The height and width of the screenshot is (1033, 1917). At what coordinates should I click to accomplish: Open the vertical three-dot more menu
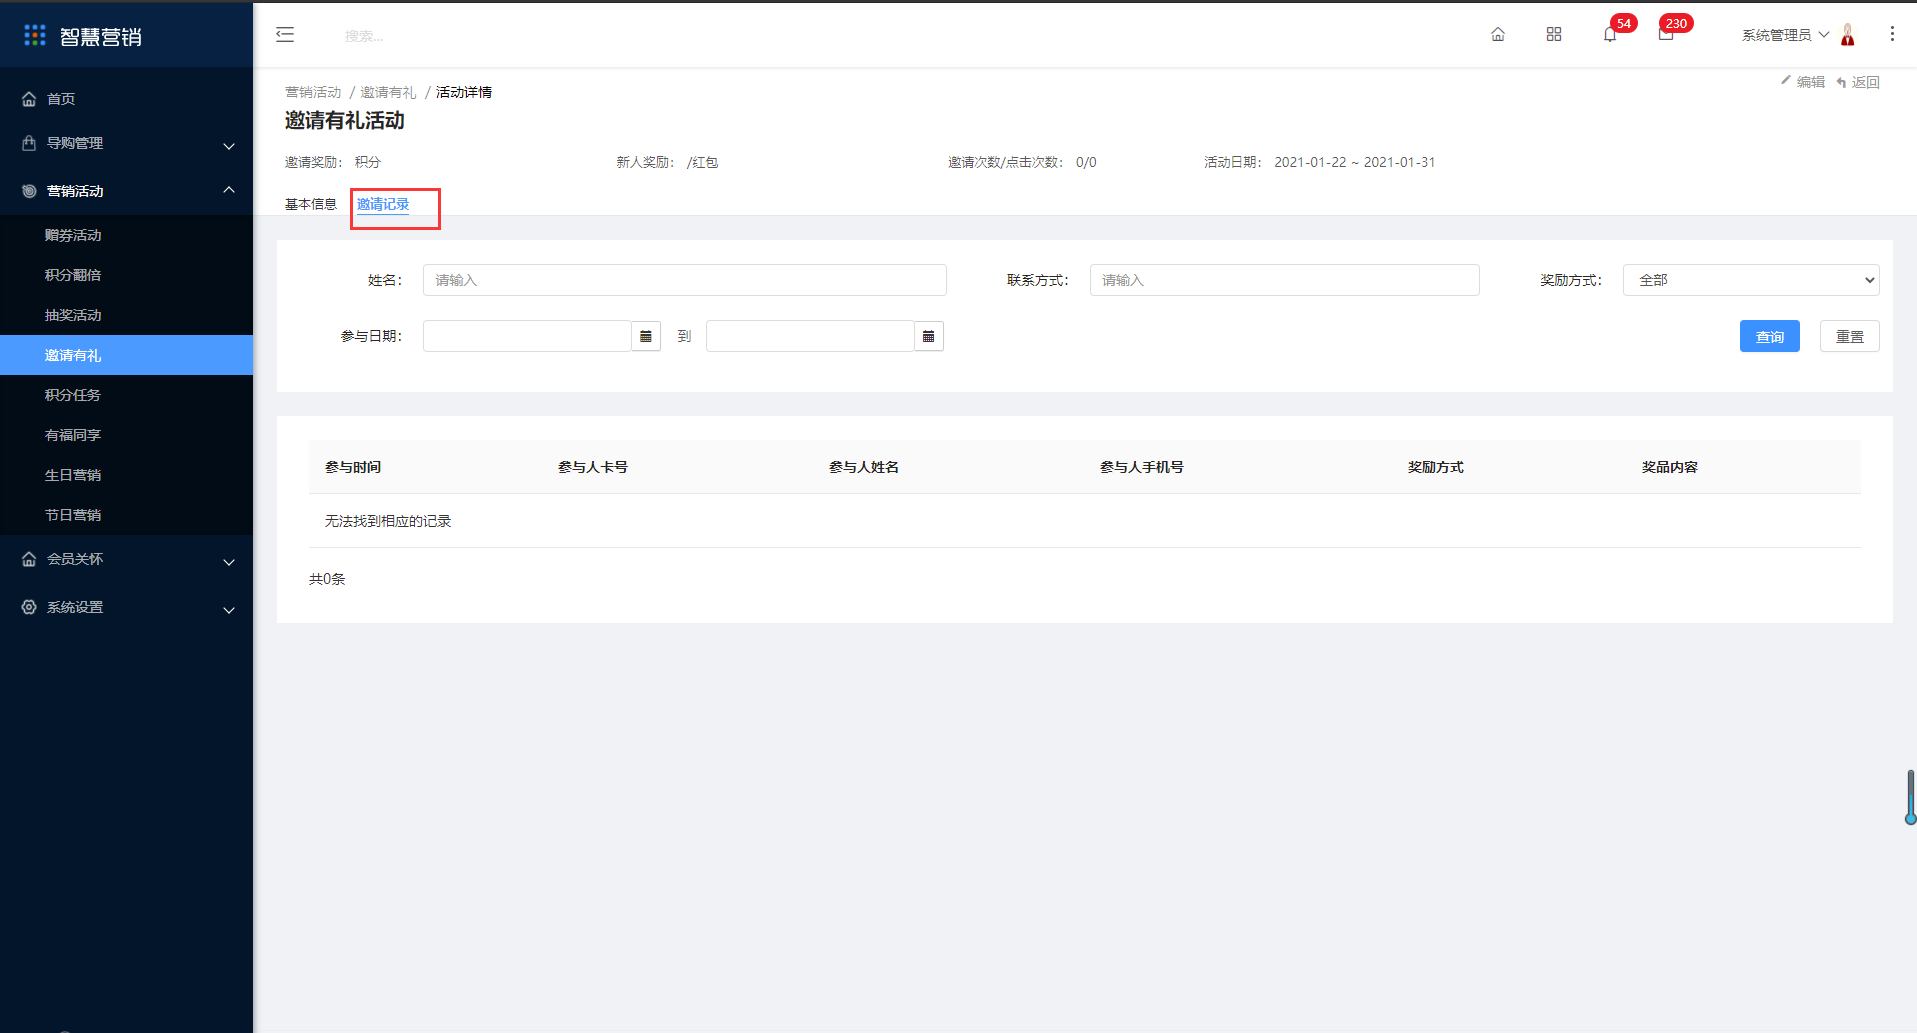point(1892,34)
